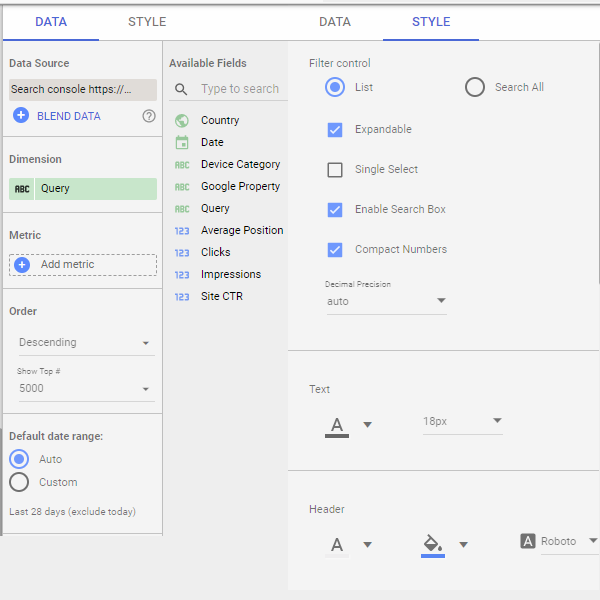Pick the Header font color swatch

click(337, 546)
